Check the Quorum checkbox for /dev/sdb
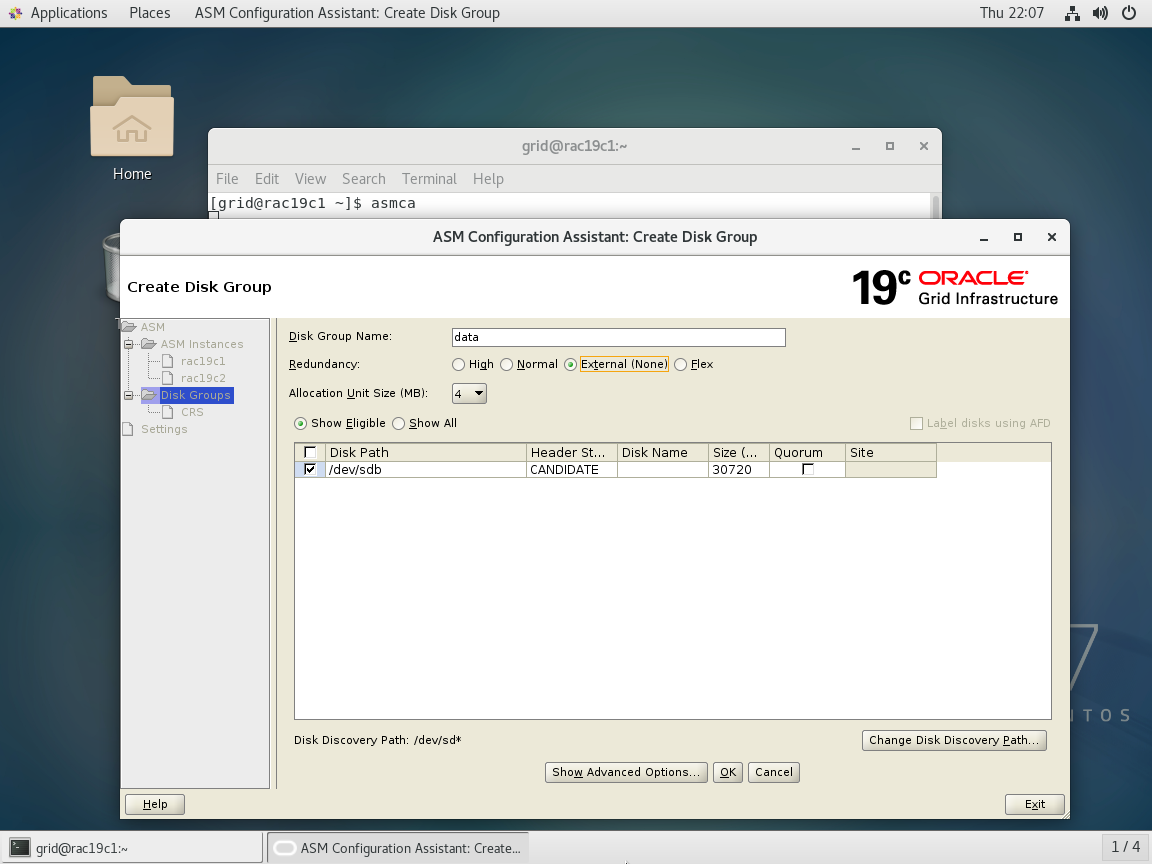Viewport: 1152px width, 864px height. coord(808,469)
